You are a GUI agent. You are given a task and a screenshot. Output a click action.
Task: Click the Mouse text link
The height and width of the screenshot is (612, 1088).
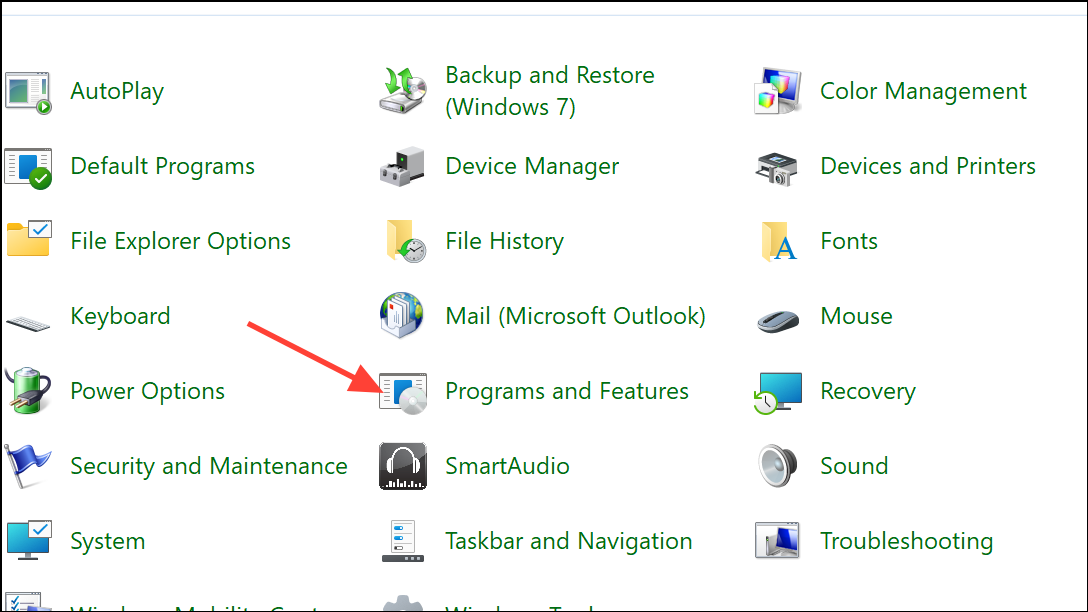856,316
